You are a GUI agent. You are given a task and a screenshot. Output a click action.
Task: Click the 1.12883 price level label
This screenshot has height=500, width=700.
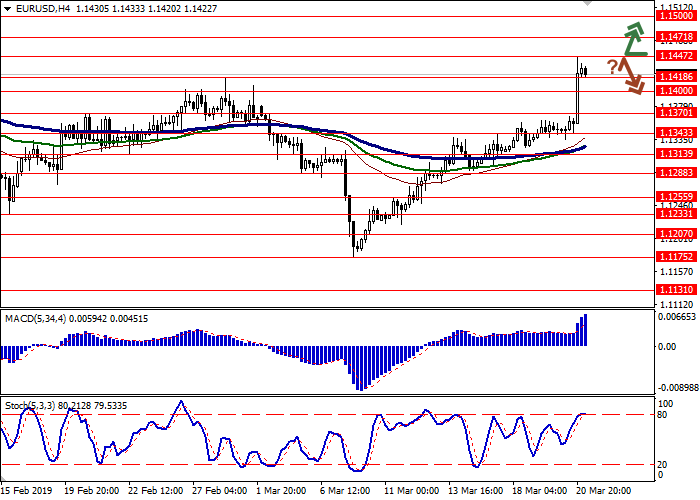click(676, 172)
